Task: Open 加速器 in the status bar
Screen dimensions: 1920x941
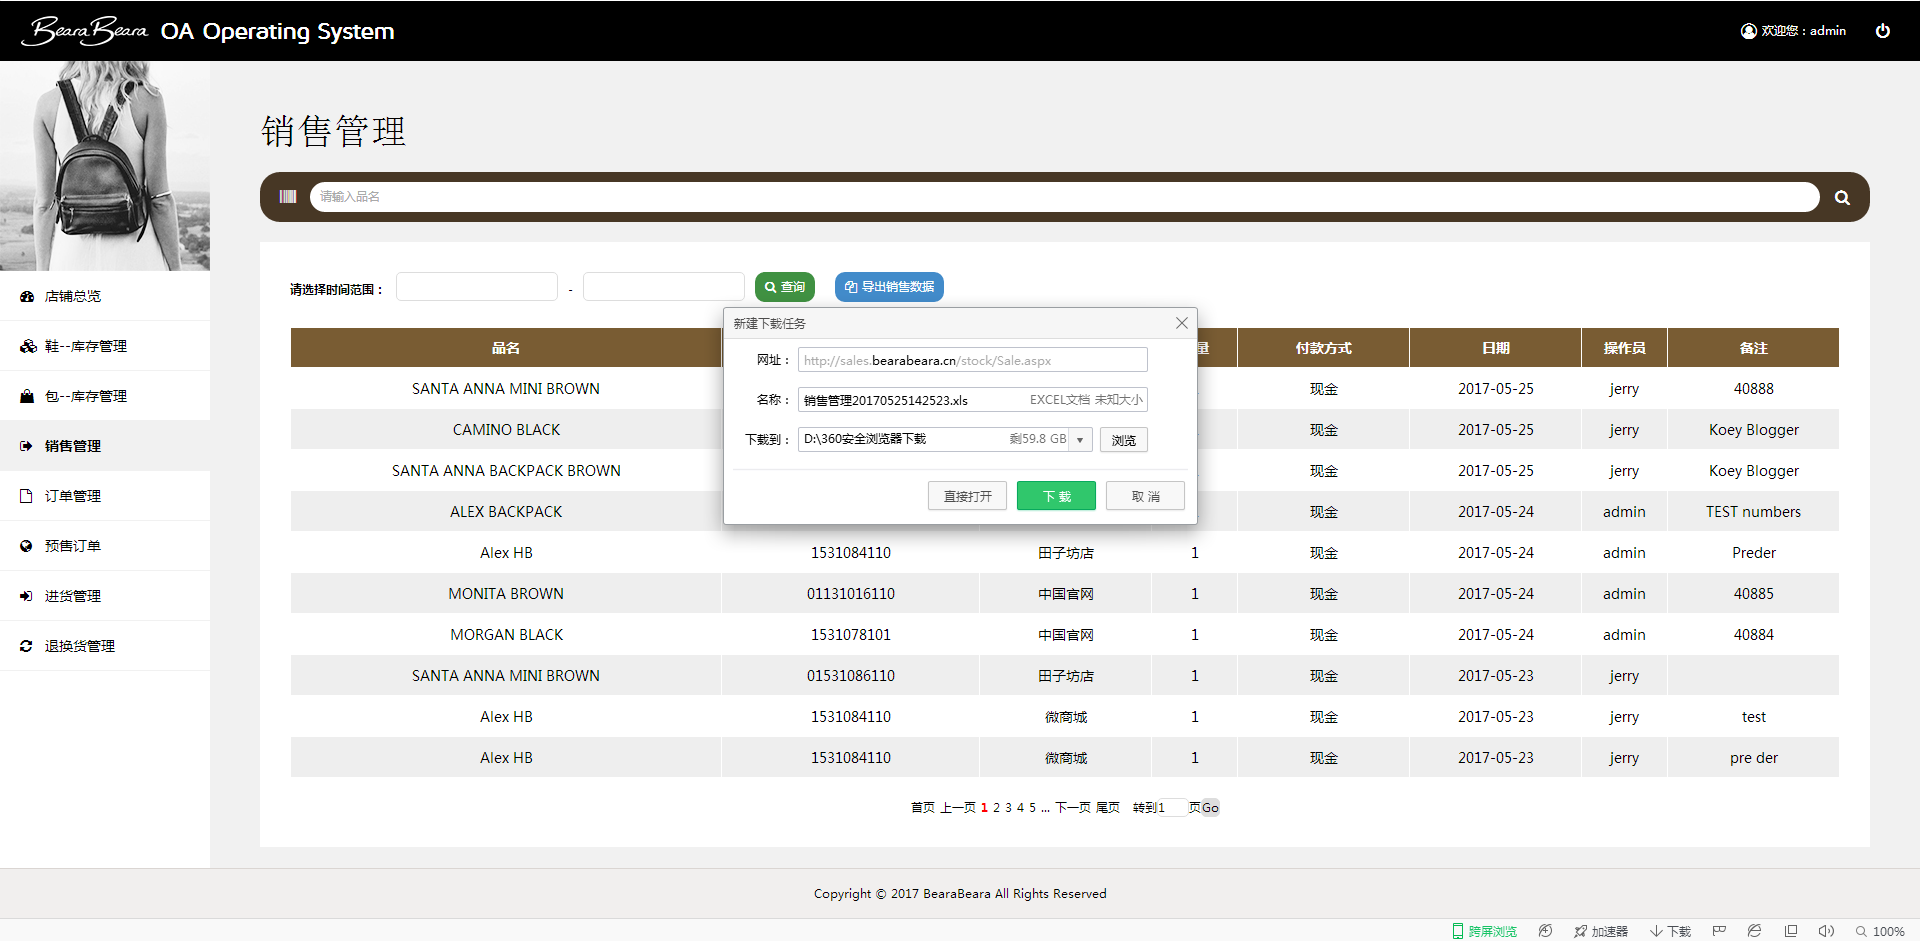Action: (1601, 931)
